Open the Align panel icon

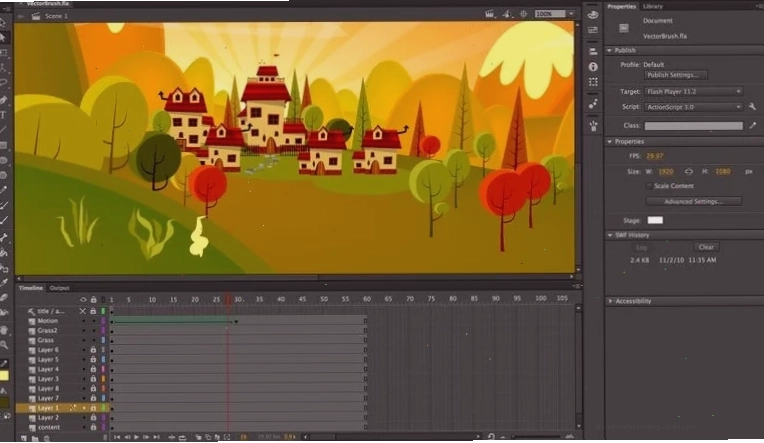[x=593, y=51]
